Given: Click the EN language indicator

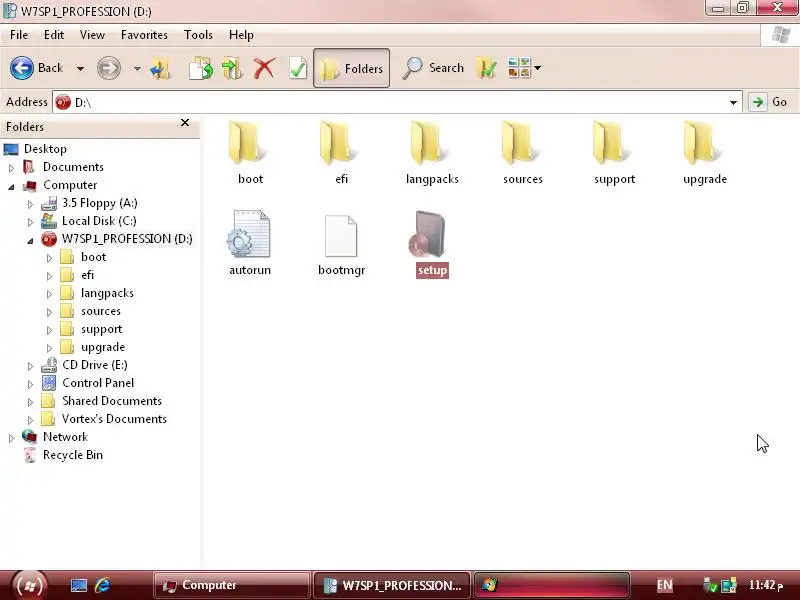Looking at the screenshot, I should click(x=664, y=585).
